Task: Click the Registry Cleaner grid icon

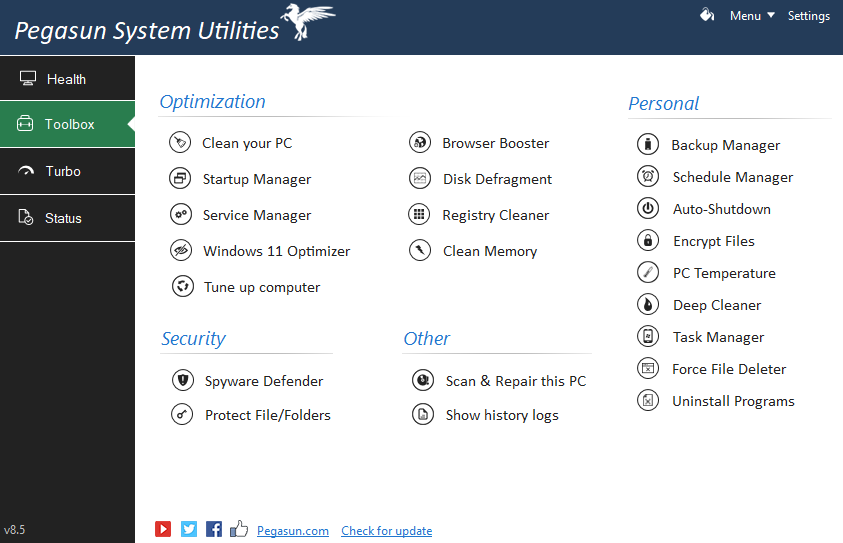Action: coord(420,215)
